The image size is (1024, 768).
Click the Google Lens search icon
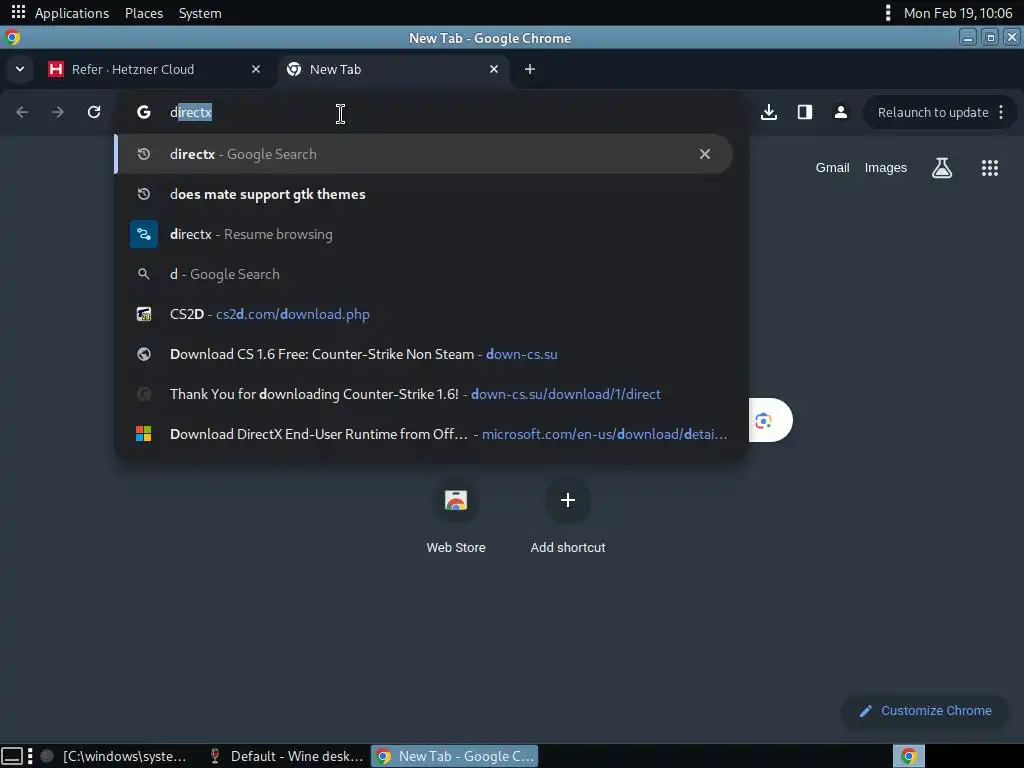click(763, 421)
